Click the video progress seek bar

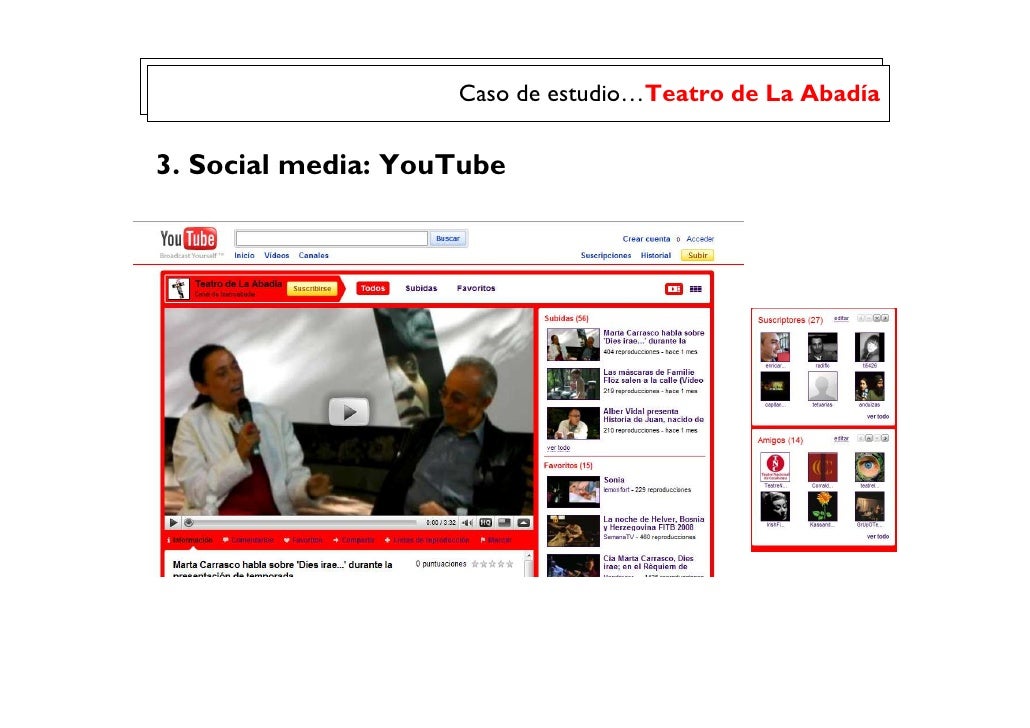click(x=301, y=523)
